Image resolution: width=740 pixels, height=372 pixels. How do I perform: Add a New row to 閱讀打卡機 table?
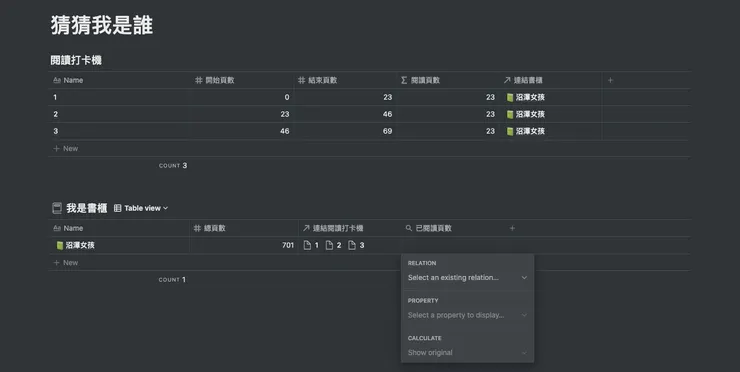(65, 148)
